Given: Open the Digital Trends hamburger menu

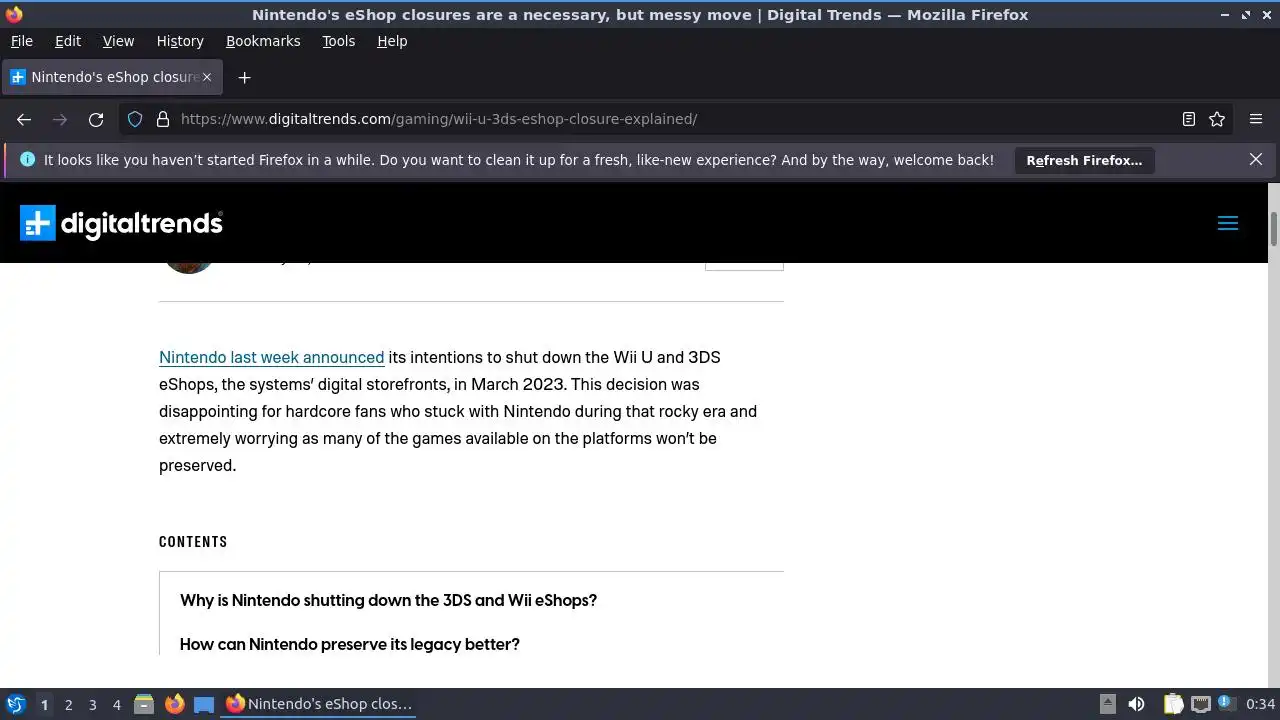Looking at the screenshot, I should click(x=1228, y=223).
